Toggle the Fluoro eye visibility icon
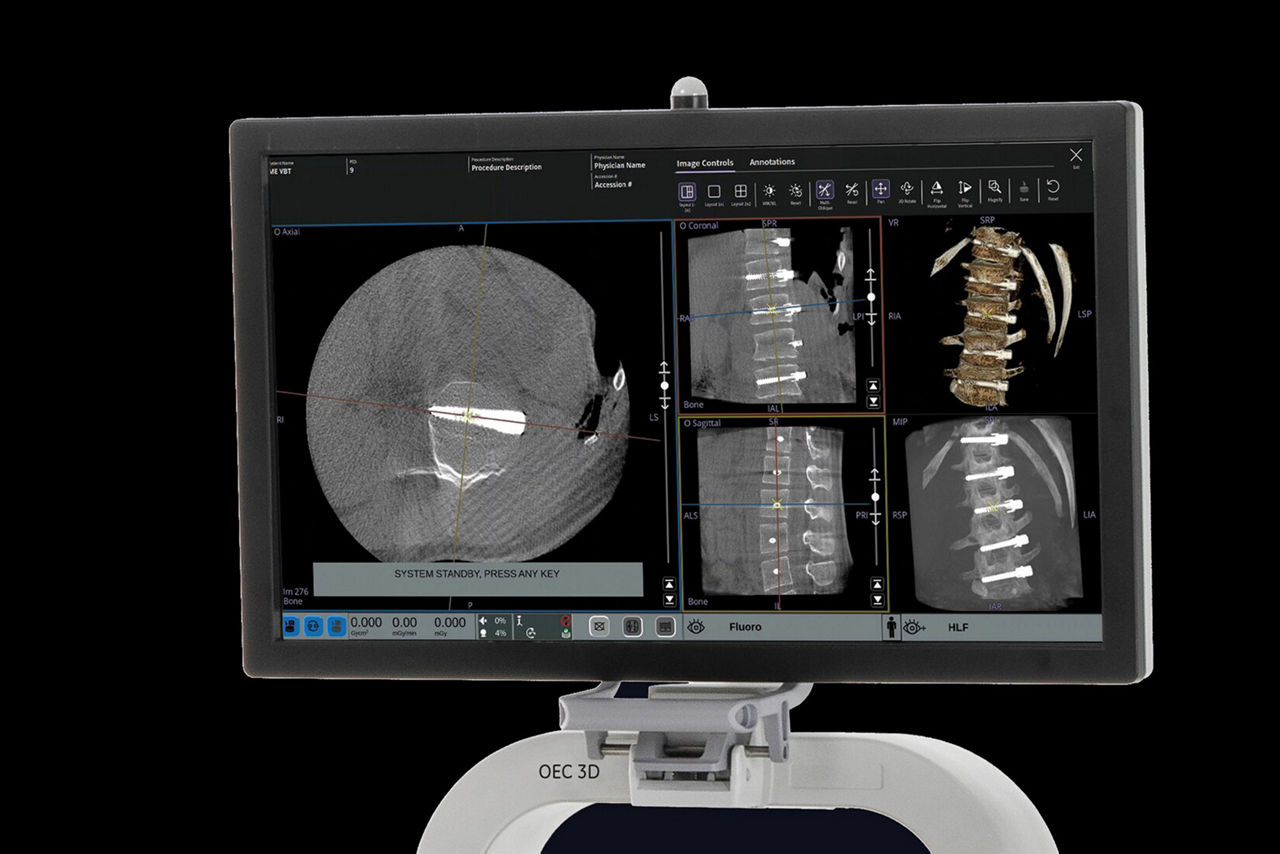This screenshot has height=854, width=1280. 697,627
